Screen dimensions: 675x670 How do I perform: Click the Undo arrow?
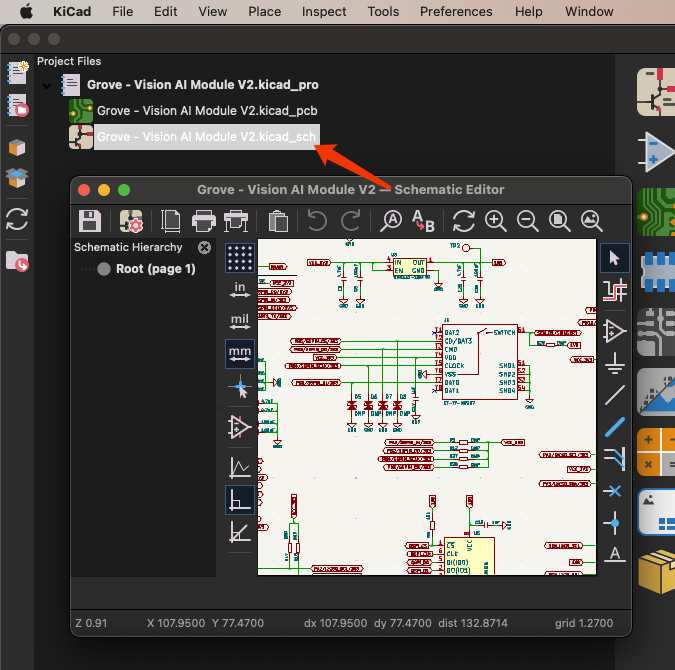[x=317, y=221]
